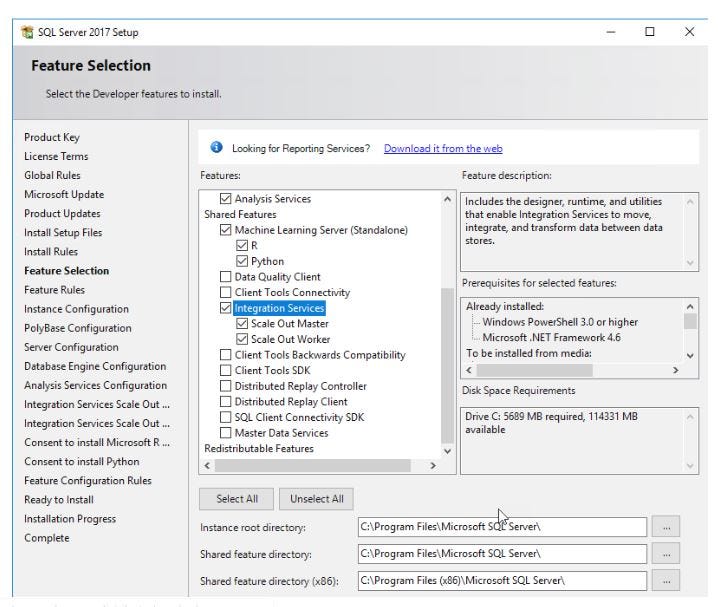Enable Client Tools Backwards Compatibility checkbox
This screenshot has height=607, width=718.
click(x=225, y=355)
